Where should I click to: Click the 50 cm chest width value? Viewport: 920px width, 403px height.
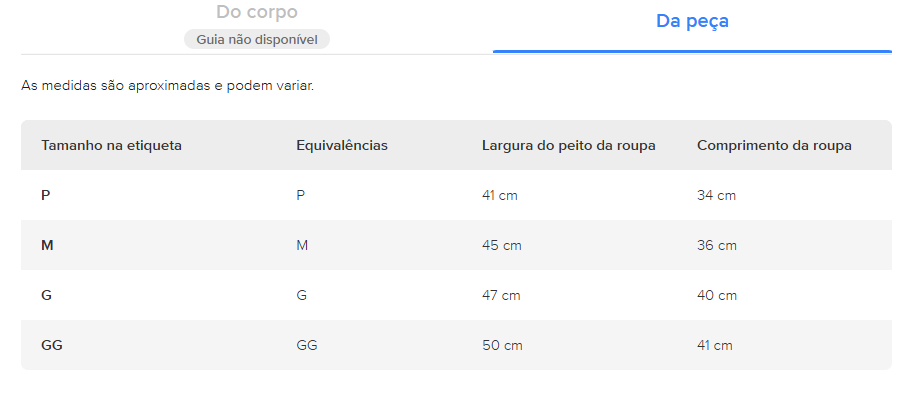[x=502, y=345]
